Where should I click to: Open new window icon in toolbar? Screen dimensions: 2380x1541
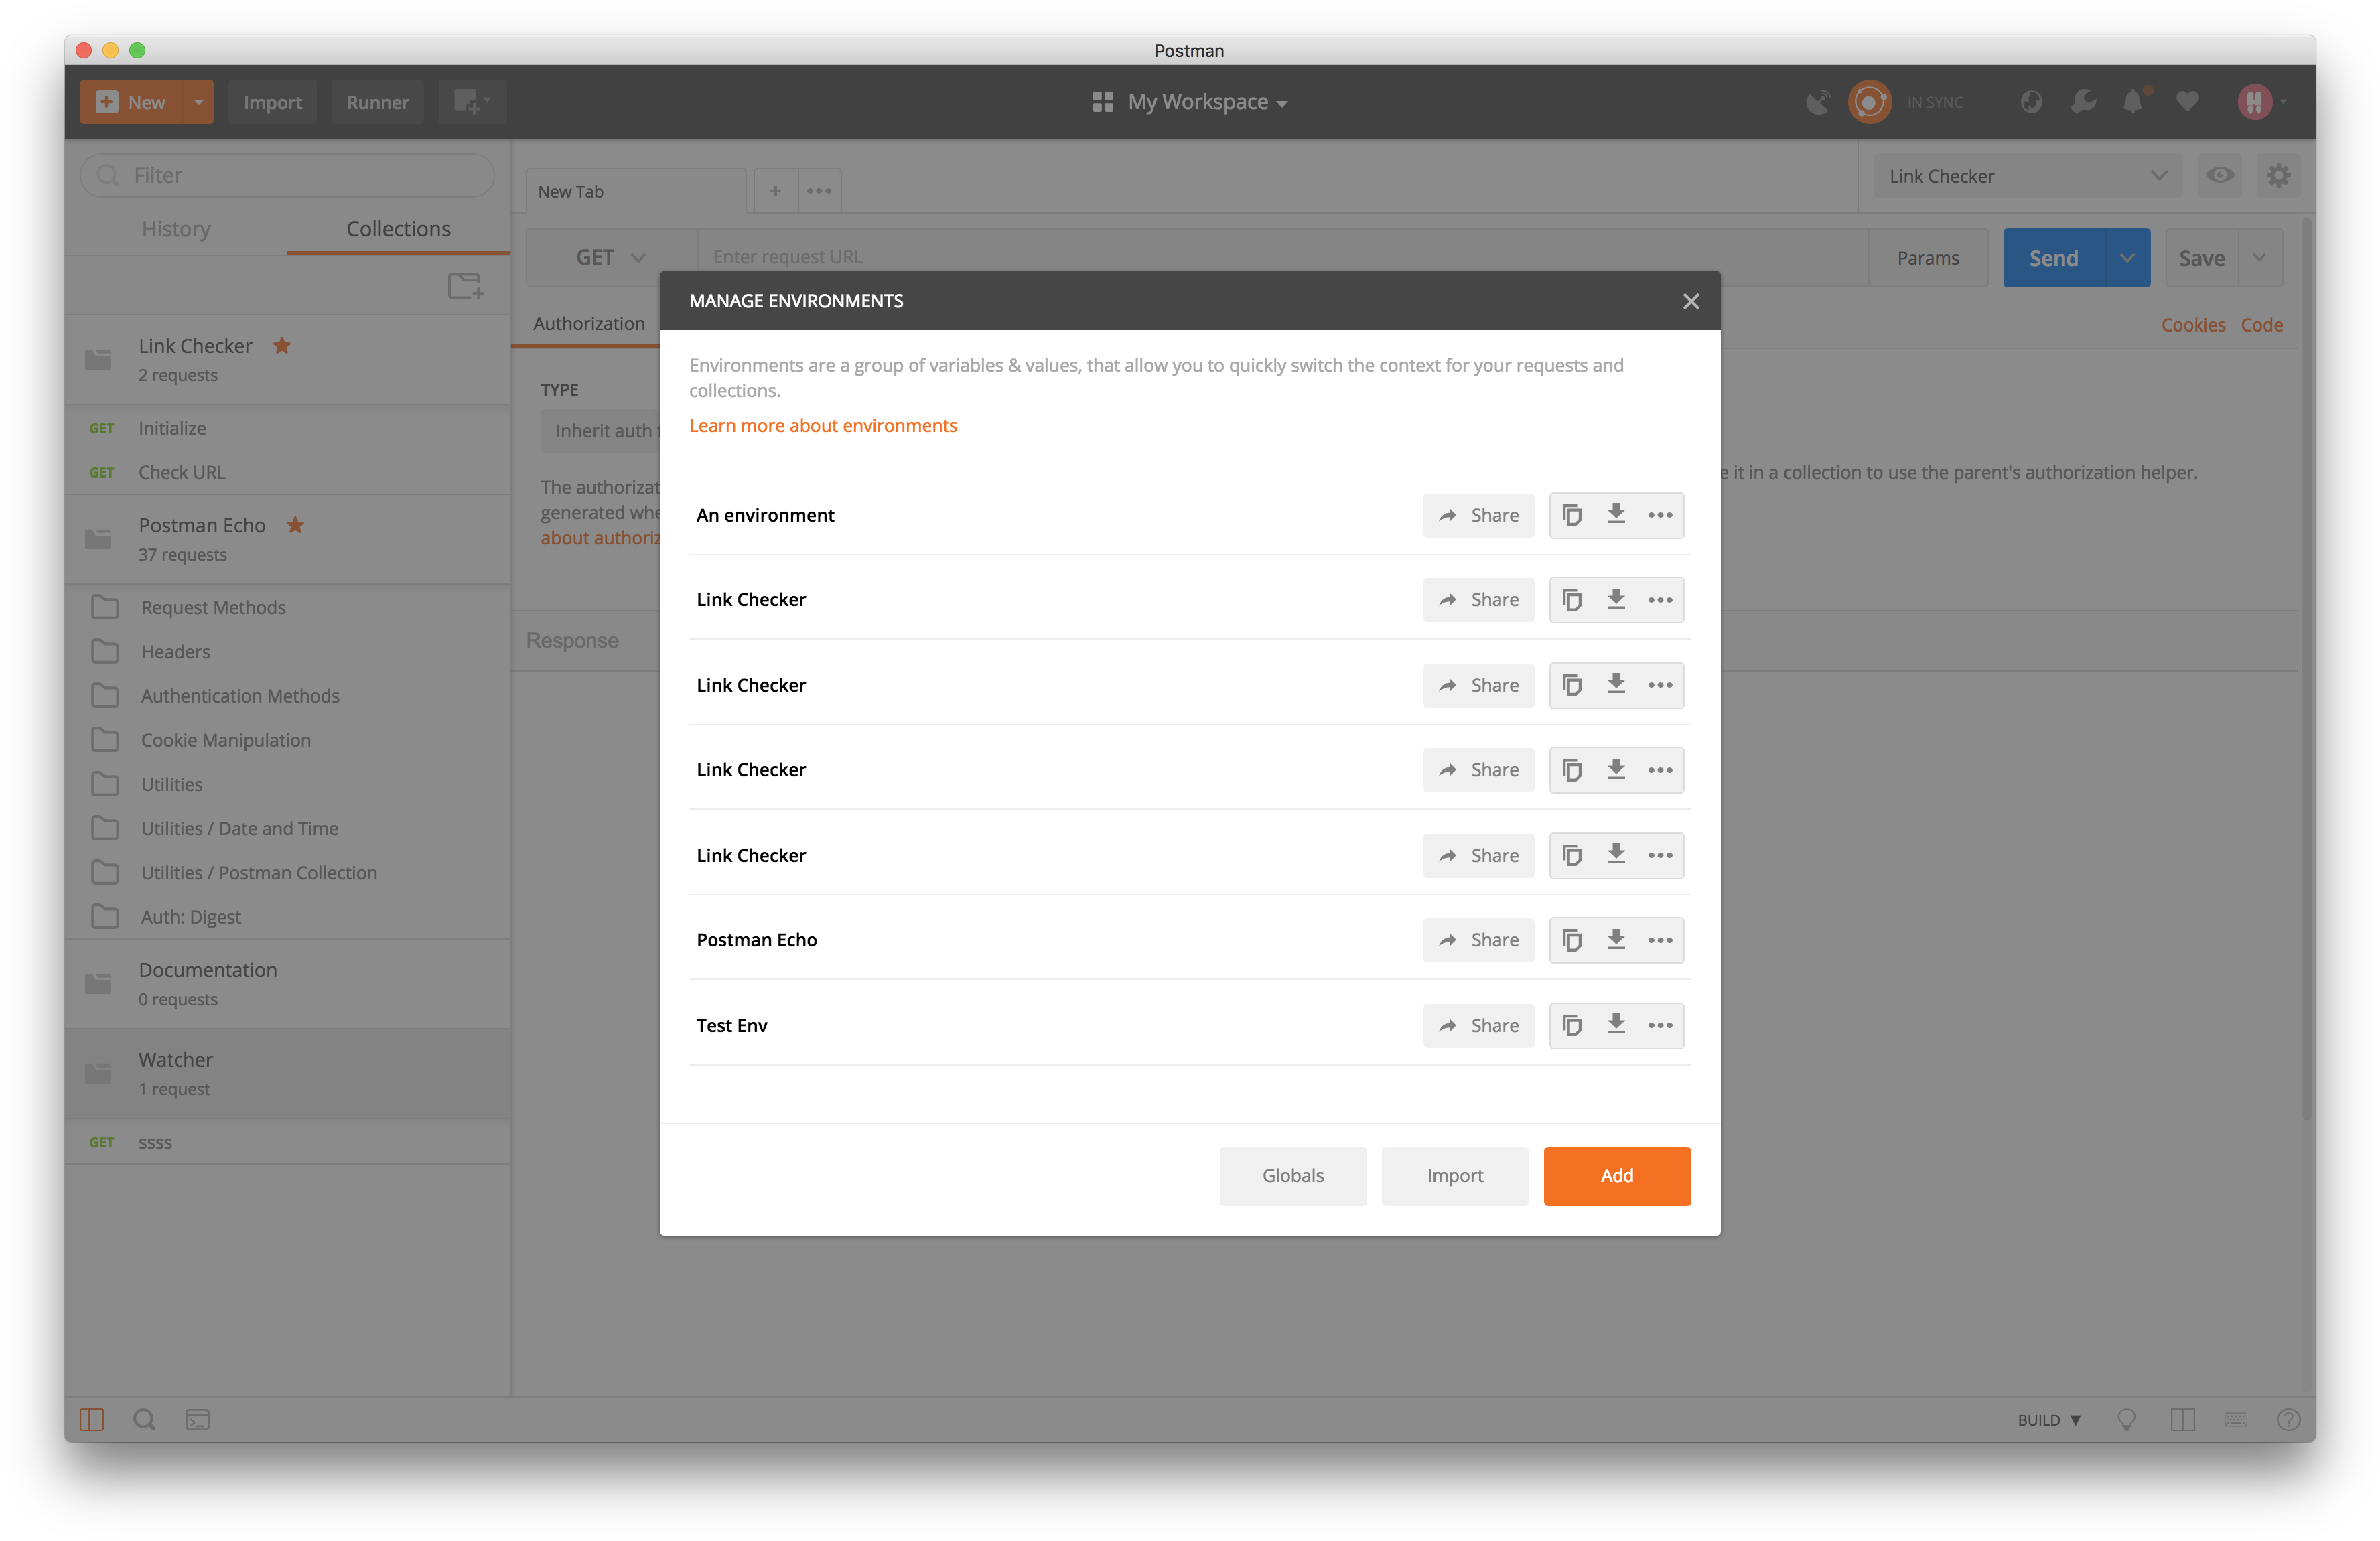472,102
